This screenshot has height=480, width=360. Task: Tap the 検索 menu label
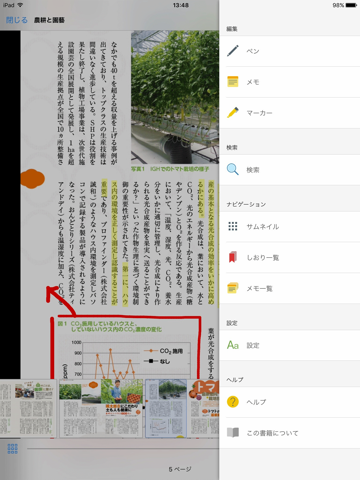point(253,170)
